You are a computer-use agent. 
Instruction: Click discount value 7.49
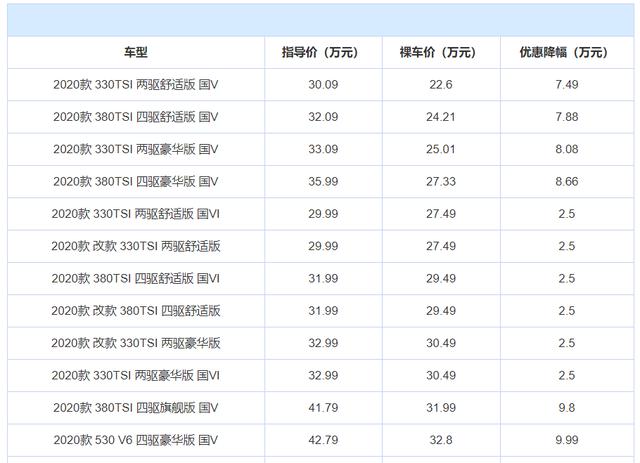[x=567, y=85]
